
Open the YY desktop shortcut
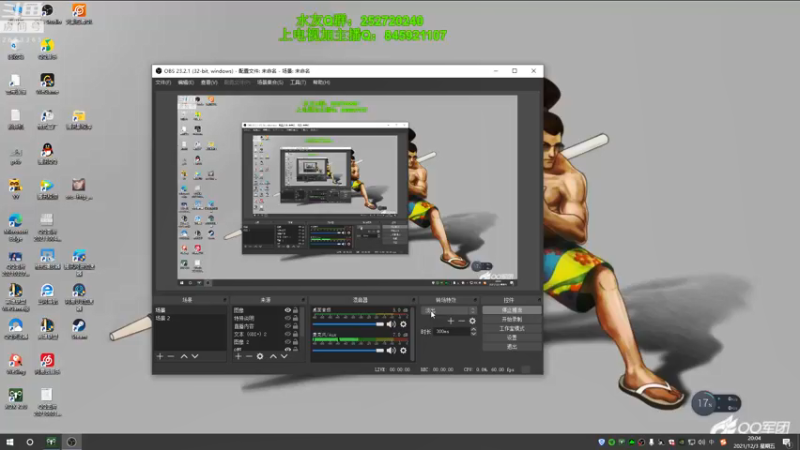pos(15,189)
